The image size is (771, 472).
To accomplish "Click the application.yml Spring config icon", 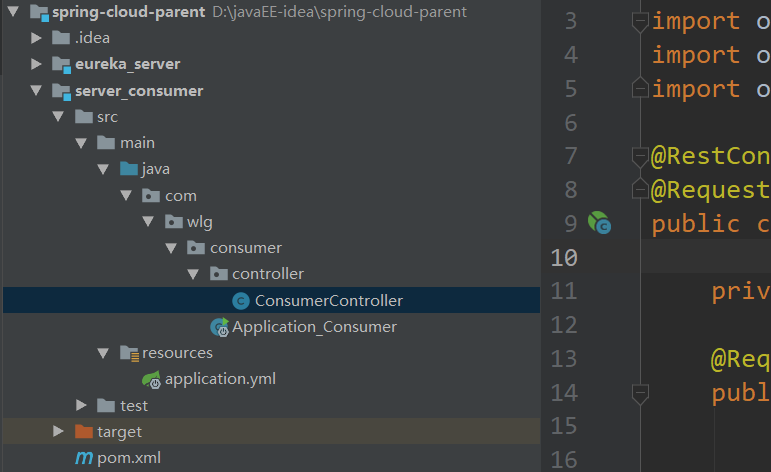I will tap(151, 380).
